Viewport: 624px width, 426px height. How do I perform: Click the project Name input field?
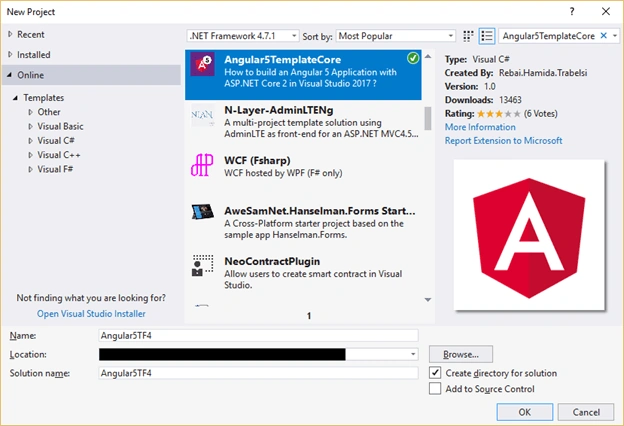(x=258, y=336)
